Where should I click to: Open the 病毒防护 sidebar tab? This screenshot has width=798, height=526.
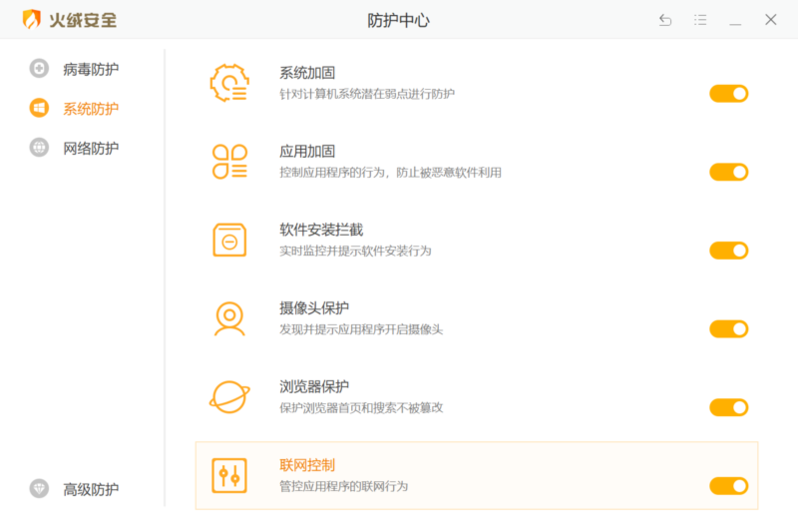(90, 69)
